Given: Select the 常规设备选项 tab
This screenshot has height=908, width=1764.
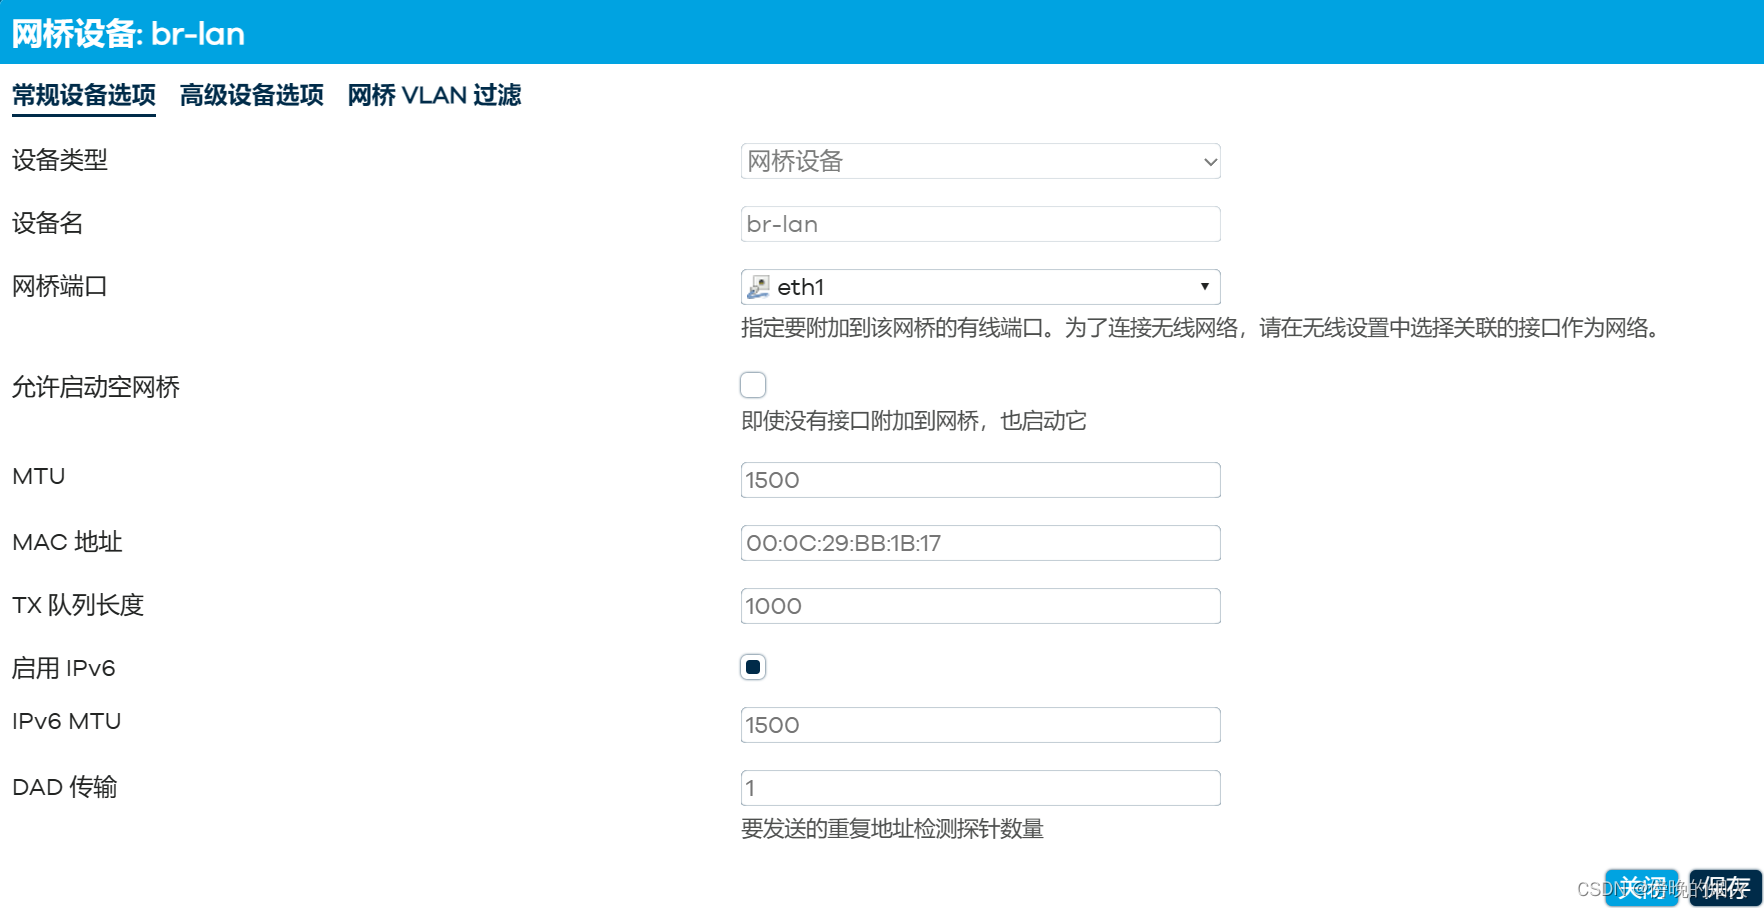Looking at the screenshot, I should [x=83, y=95].
